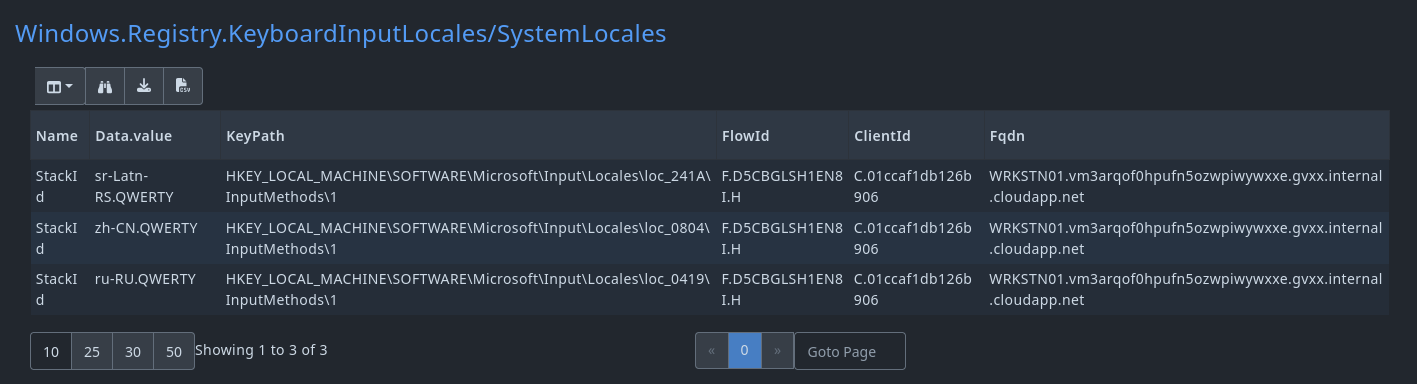Screen dimensions: 1417x384
Task: Set page size to 30 rows
Action: coord(133,352)
